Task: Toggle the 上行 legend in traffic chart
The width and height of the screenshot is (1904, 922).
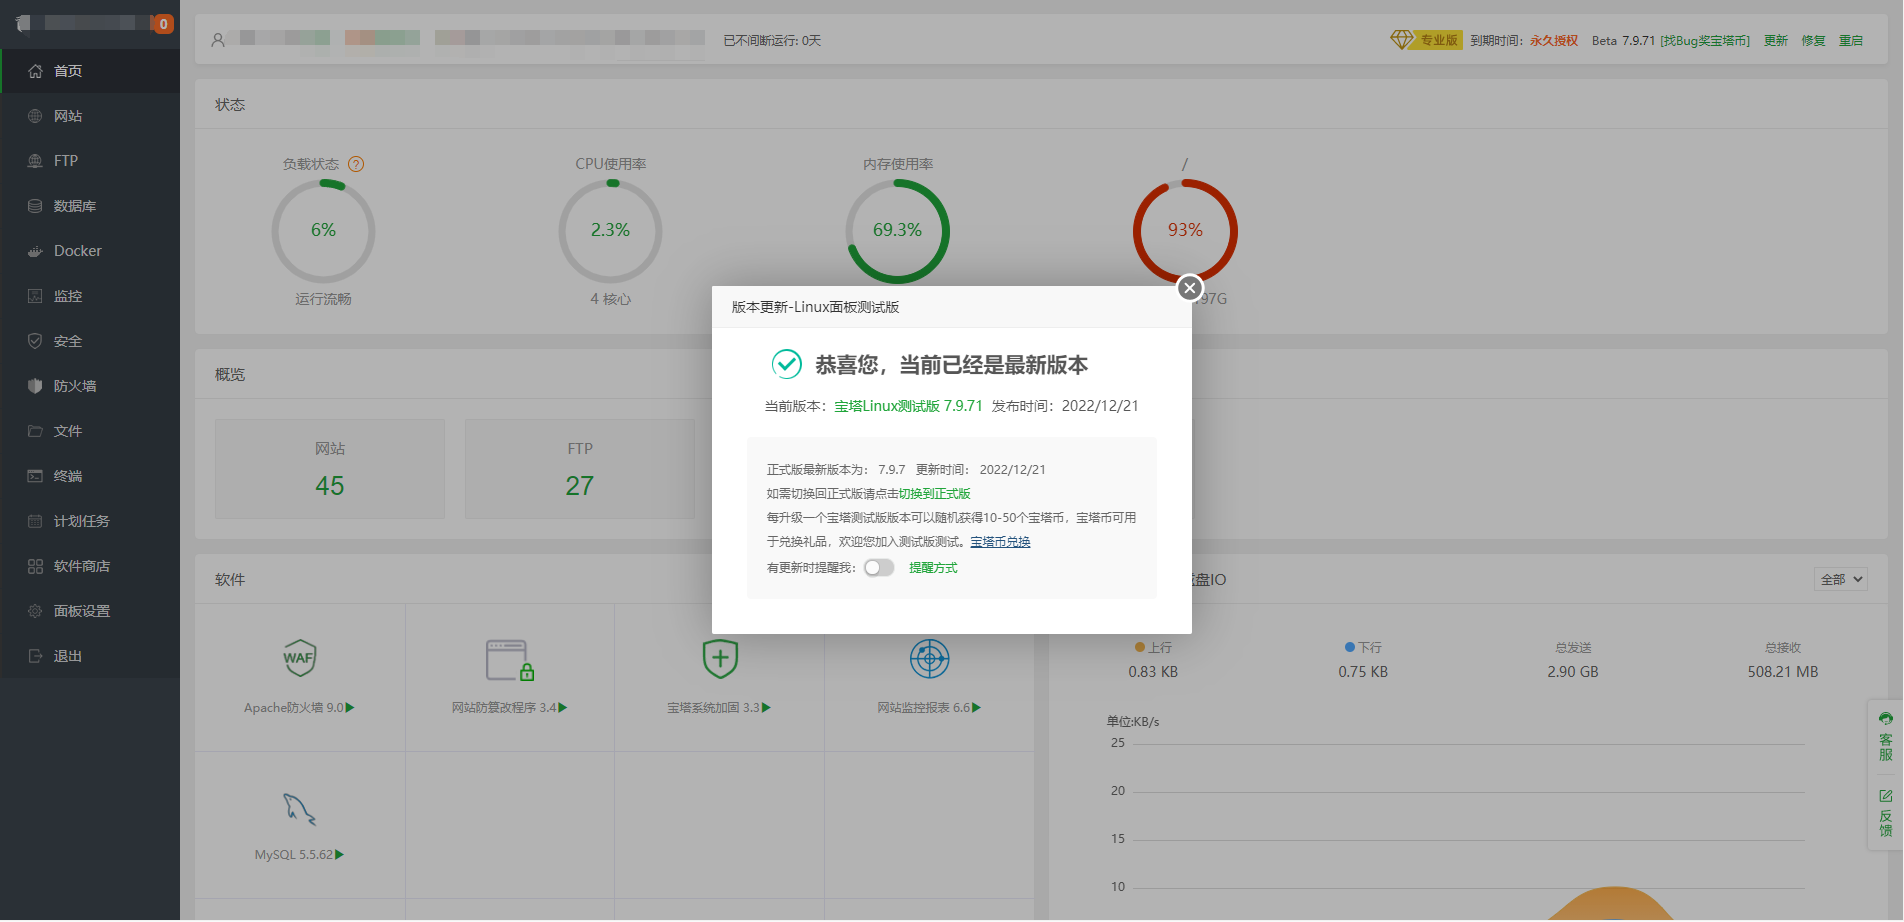Action: pos(1153,648)
